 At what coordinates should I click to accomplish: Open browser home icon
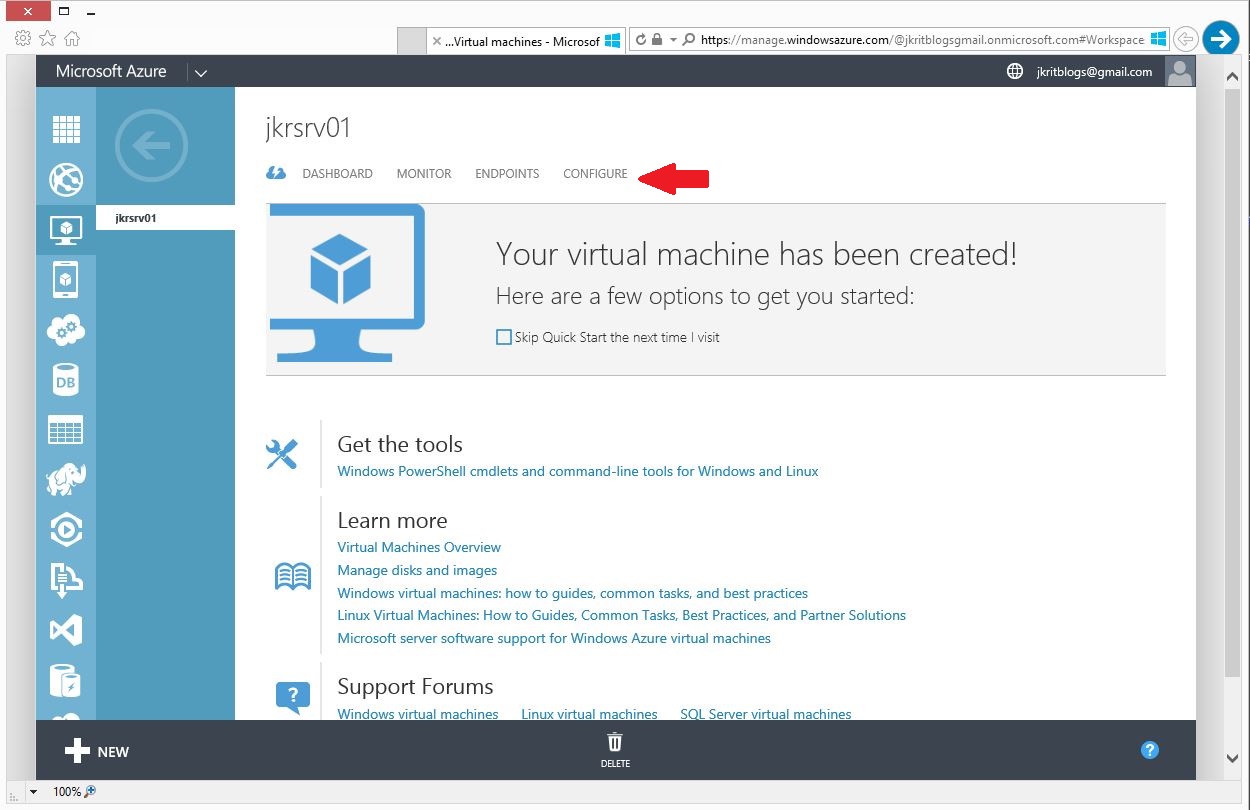(x=72, y=39)
